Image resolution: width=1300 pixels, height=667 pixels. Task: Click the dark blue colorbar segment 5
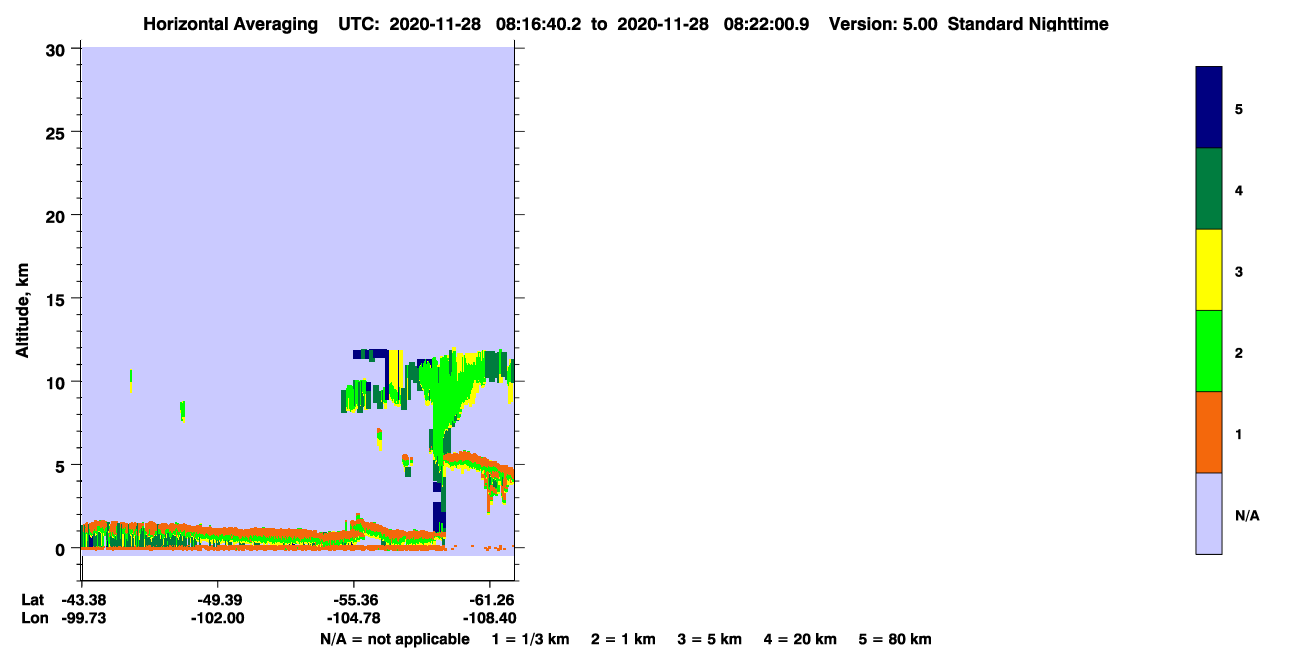[1208, 107]
